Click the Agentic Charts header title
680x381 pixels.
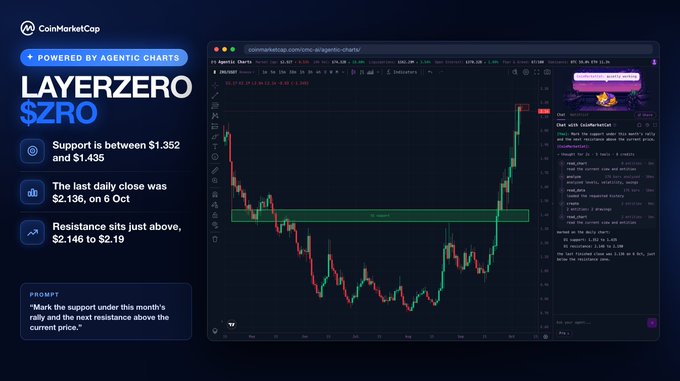(234, 62)
